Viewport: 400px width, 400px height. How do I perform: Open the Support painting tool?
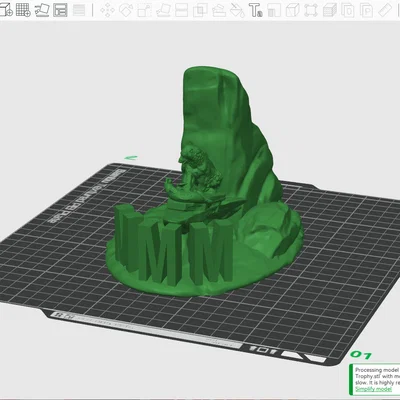(x=219, y=10)
